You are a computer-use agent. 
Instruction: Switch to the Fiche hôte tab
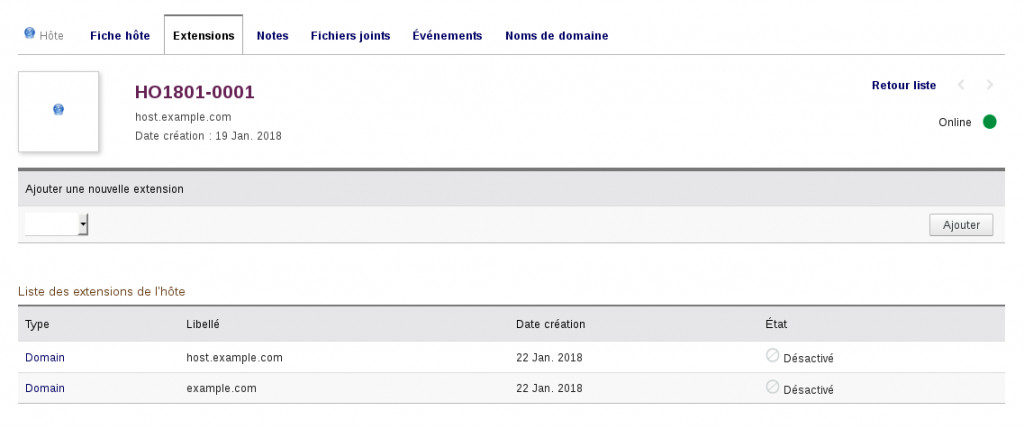pos(120,35)
